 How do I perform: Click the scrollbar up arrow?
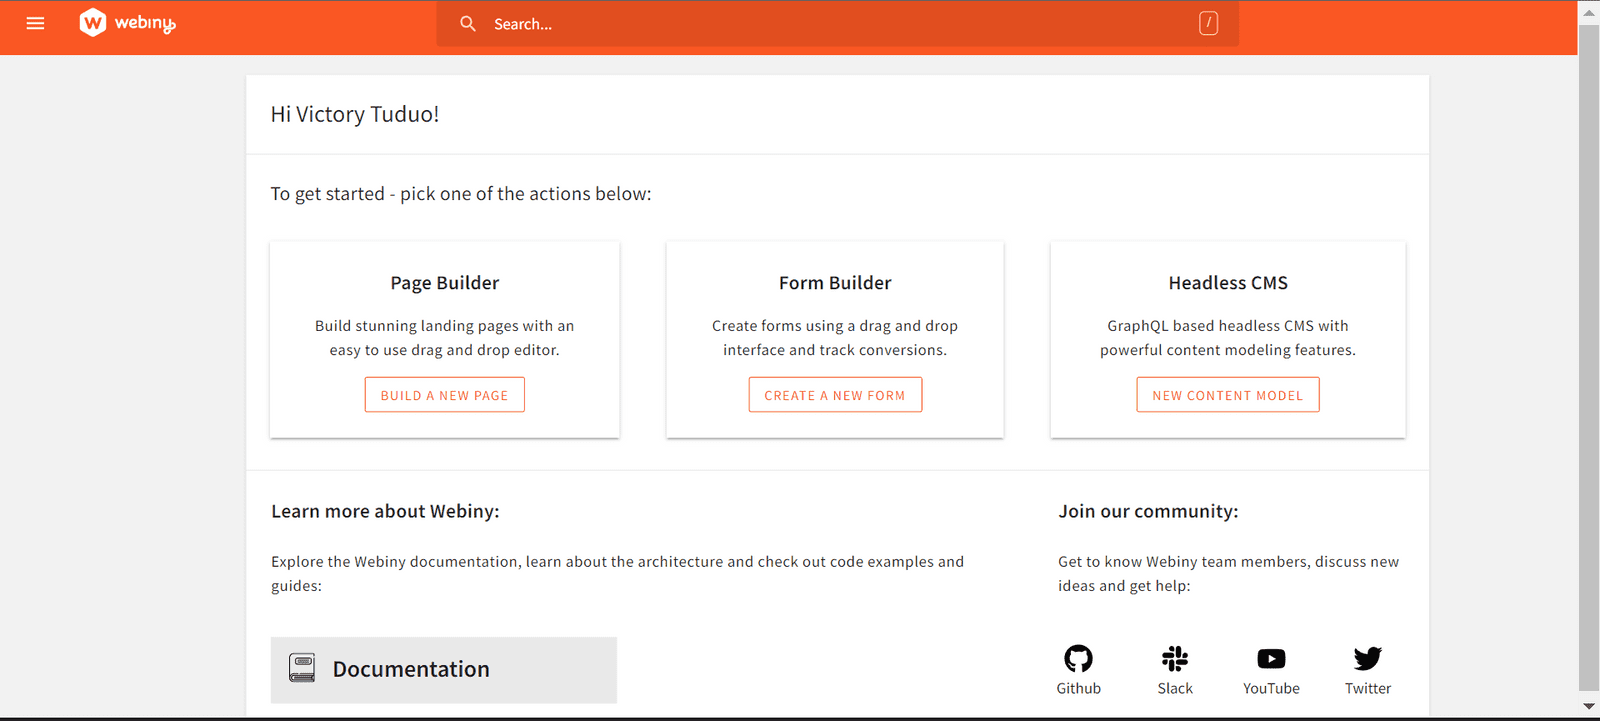[x=1588, y=12]
